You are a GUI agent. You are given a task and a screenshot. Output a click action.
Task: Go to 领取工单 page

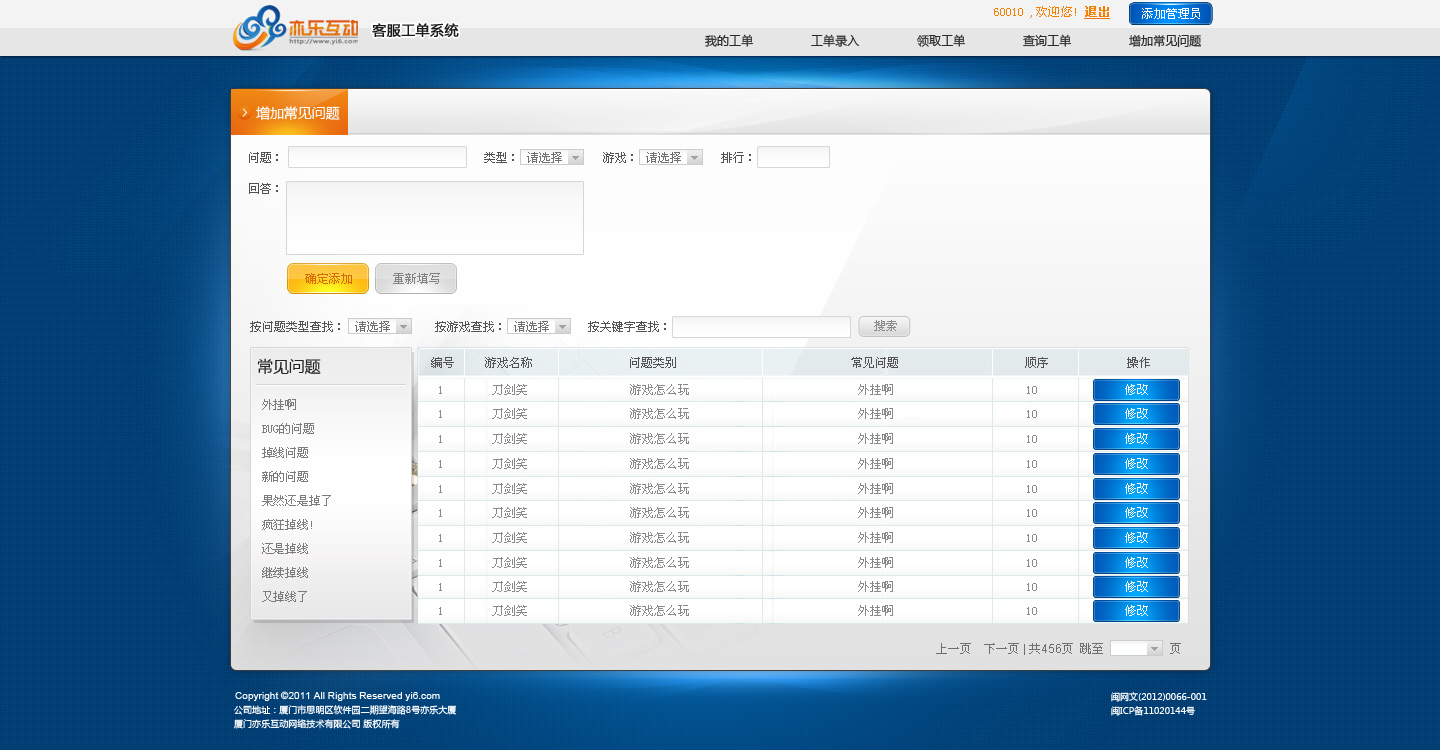coord(941,41)
